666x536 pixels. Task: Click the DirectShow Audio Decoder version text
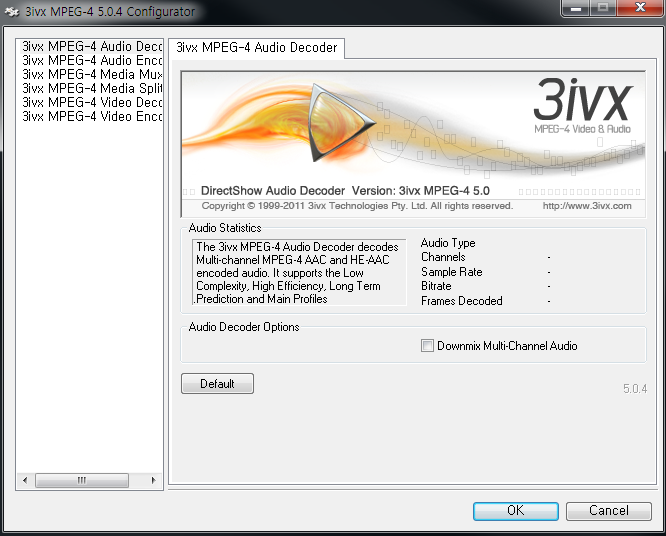click(x=345, y=191)
